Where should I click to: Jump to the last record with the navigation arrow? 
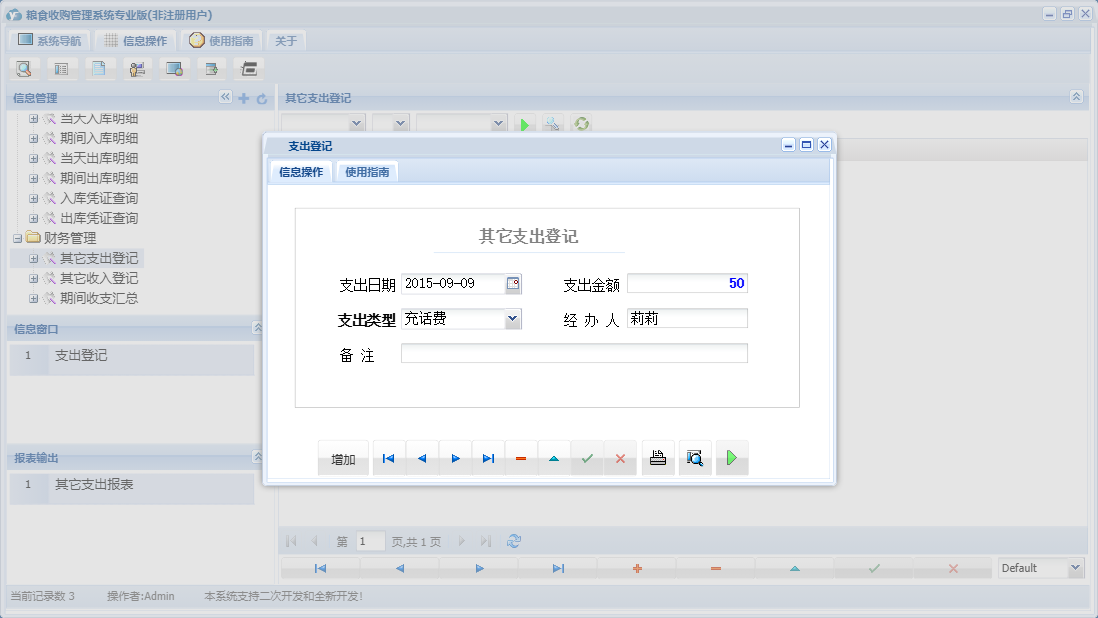click(488, 458)
